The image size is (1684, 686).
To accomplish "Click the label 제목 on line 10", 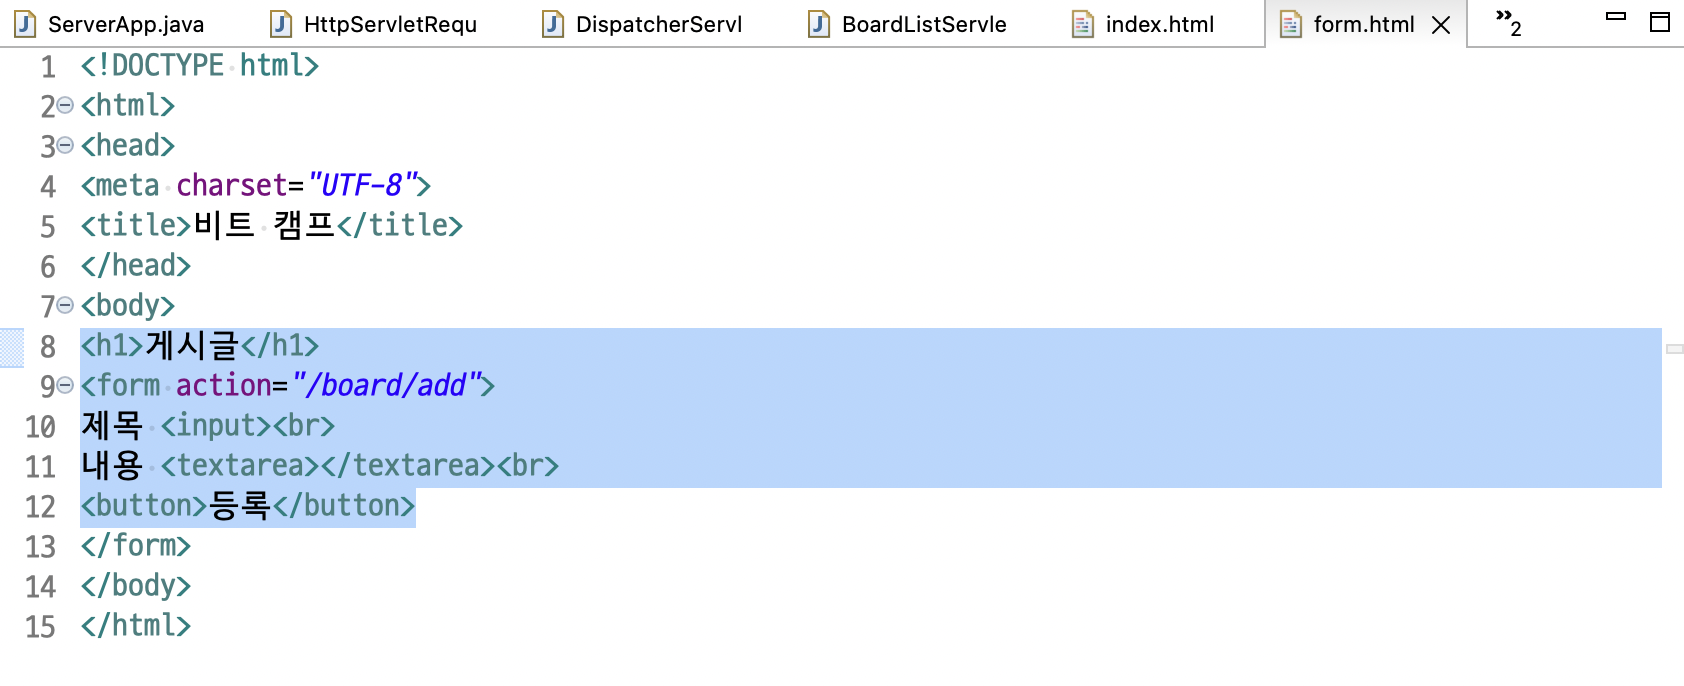I will (112, 425).
